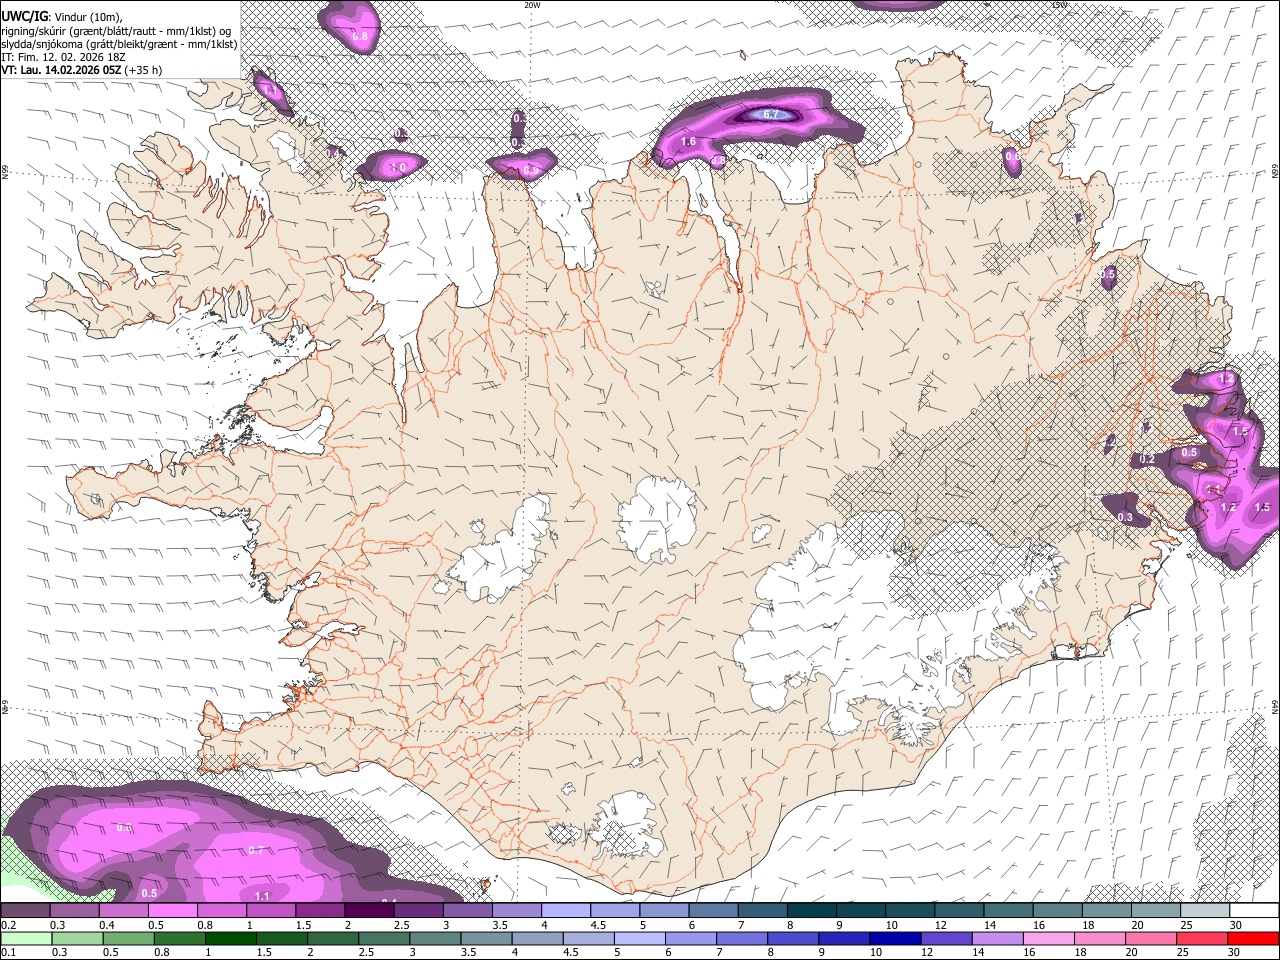The width and height of the screenshot is (1280, 960).
Task: Pick the deep navy 10 swatch on bottom scale
Action: pyautogui.click(x=896, y=939)
